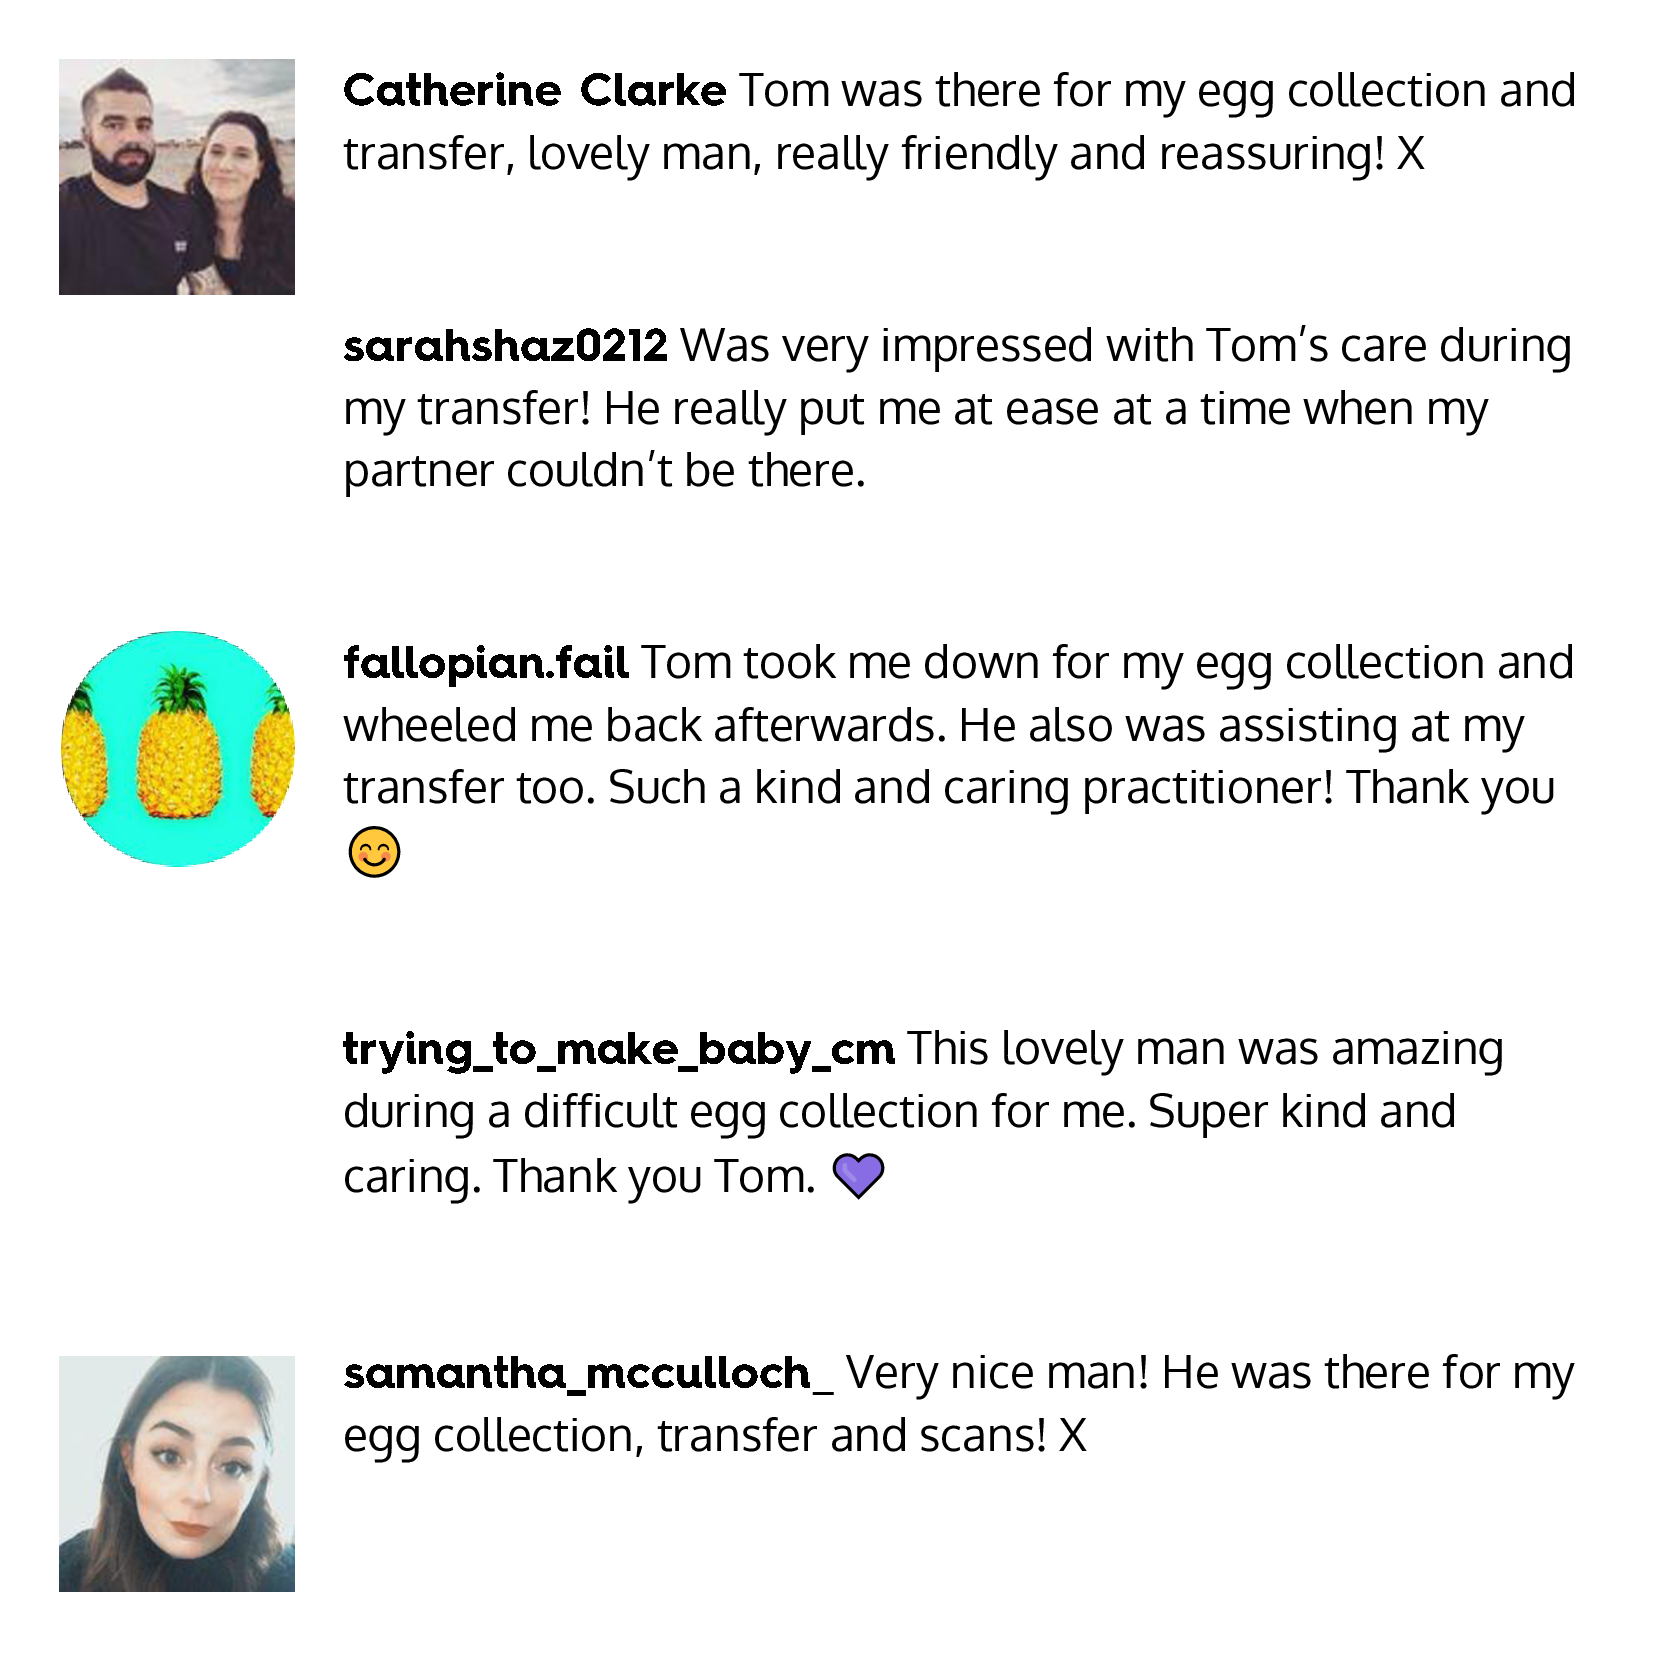Click the fallopian.fail username
This screenshot has height=1653, width=1653.
coord(485,663)
